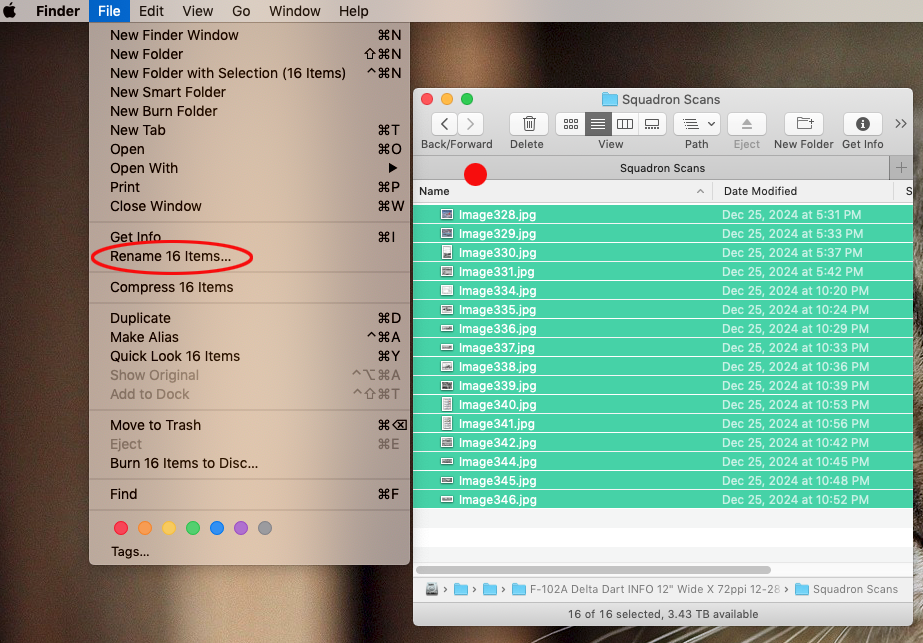Click the Delete trash icon in the toolbar
Image resolution: width=923 pixels, height=643 pixels.
529,124
